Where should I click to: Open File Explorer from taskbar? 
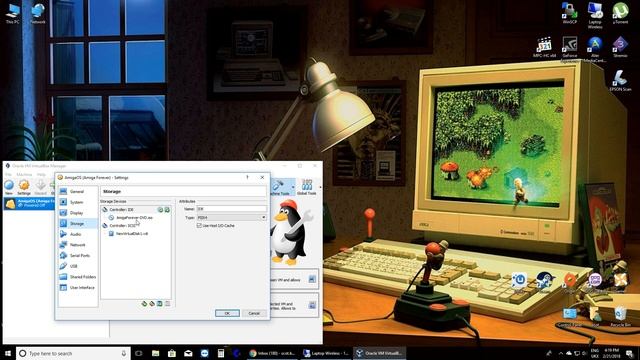click(156, 353)
